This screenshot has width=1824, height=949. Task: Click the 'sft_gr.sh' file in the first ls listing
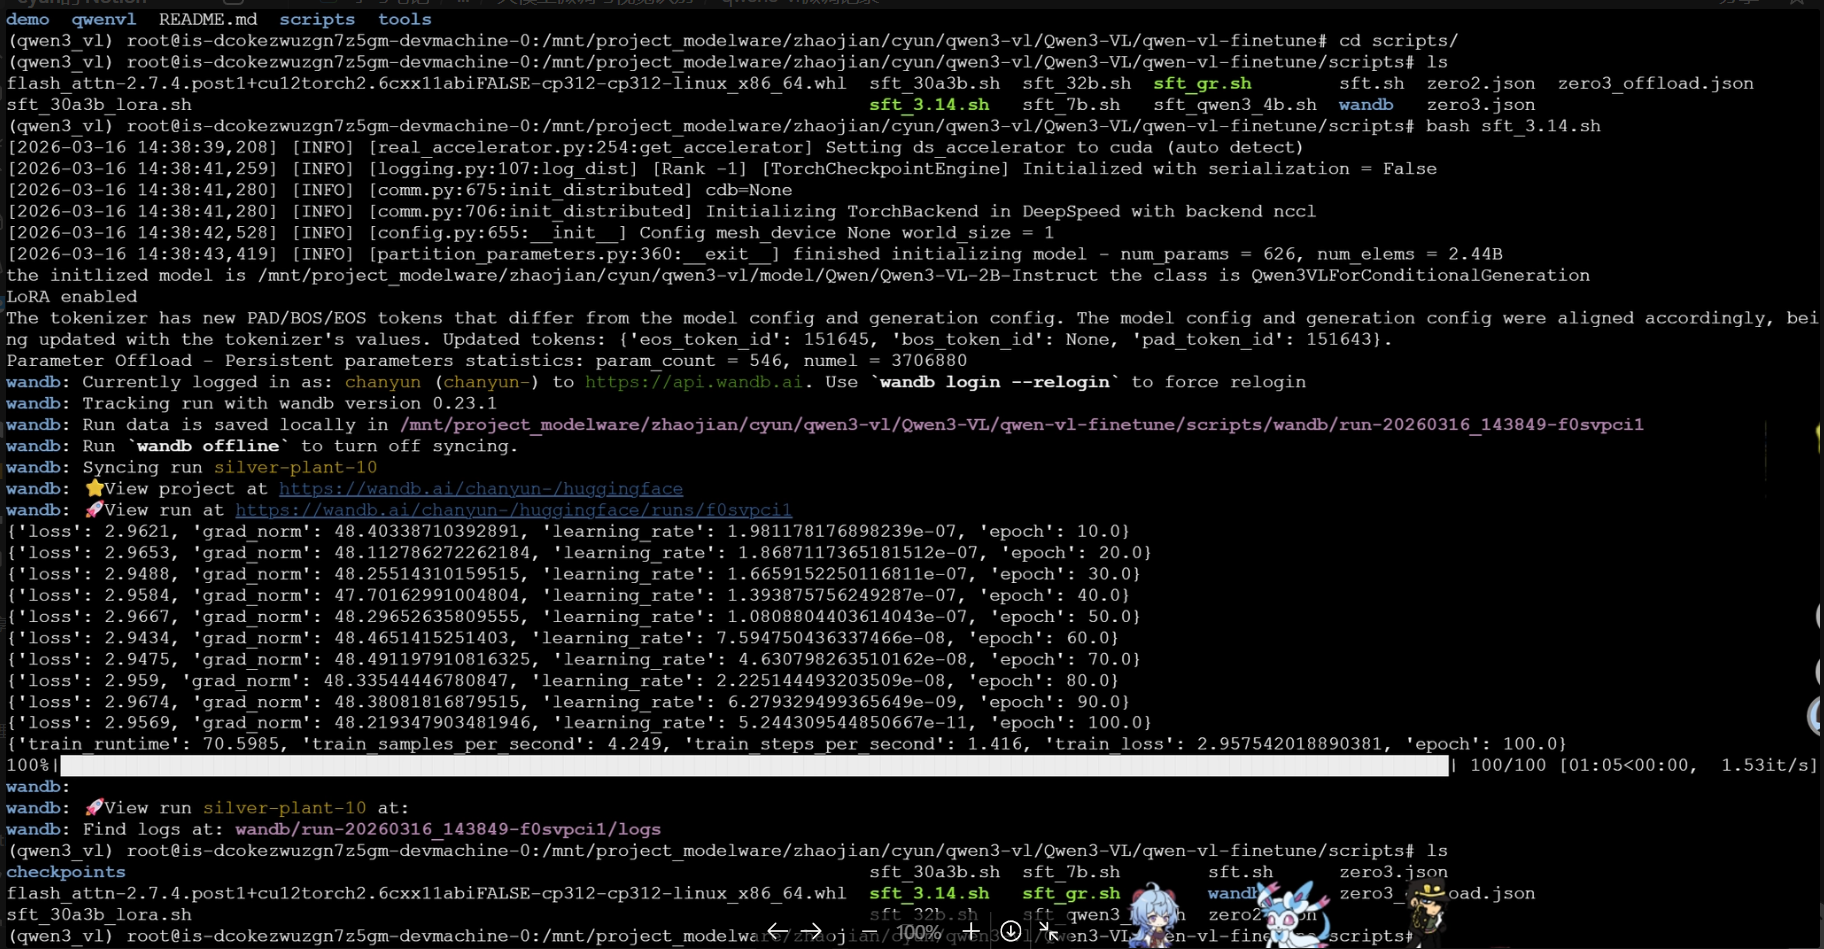pos(1202,83)
